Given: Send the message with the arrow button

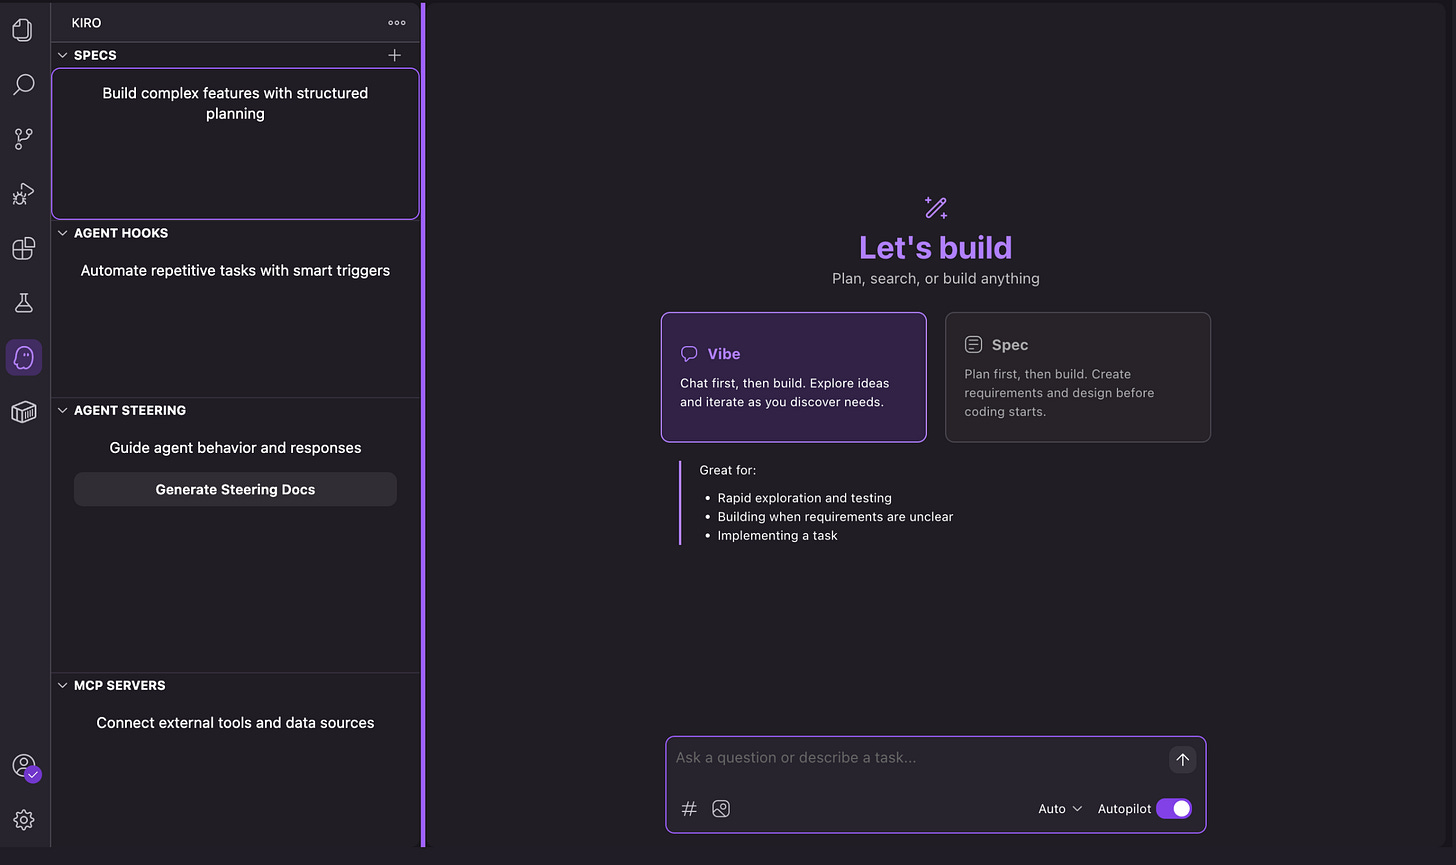Looking at the screenshot, I should click(x=1182, y=760).
